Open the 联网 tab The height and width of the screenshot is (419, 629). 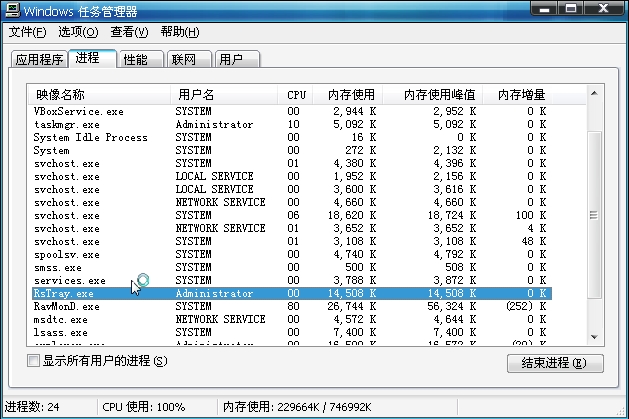pos(189,59)
